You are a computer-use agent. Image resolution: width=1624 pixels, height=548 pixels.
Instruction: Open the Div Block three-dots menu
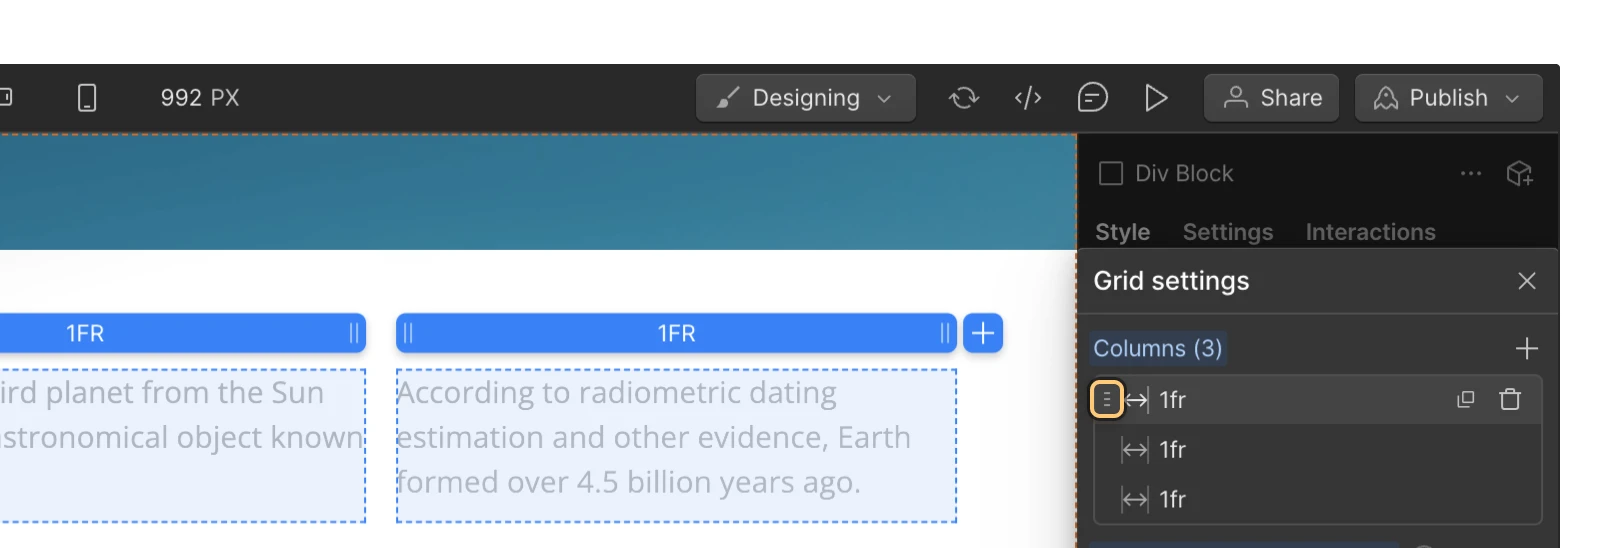coord(1470,174)
